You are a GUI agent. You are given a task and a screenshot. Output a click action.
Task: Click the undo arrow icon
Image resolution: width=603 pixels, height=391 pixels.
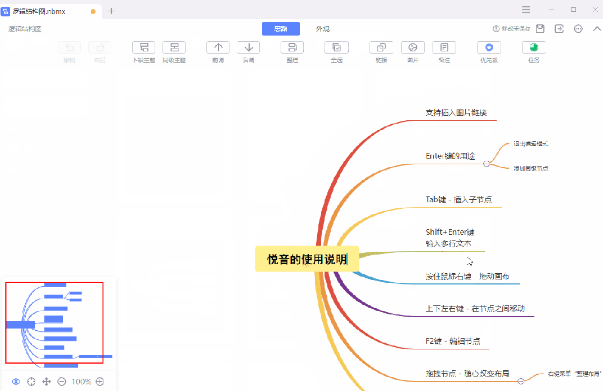pos(70,48)
